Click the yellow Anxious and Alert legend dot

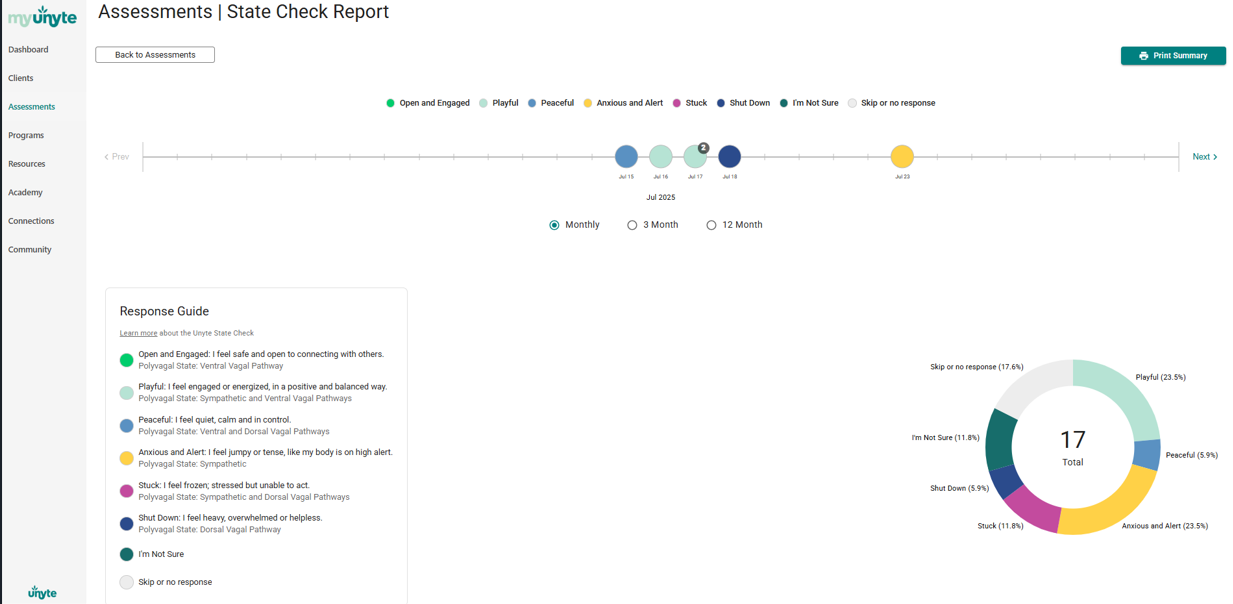(588, 103)
